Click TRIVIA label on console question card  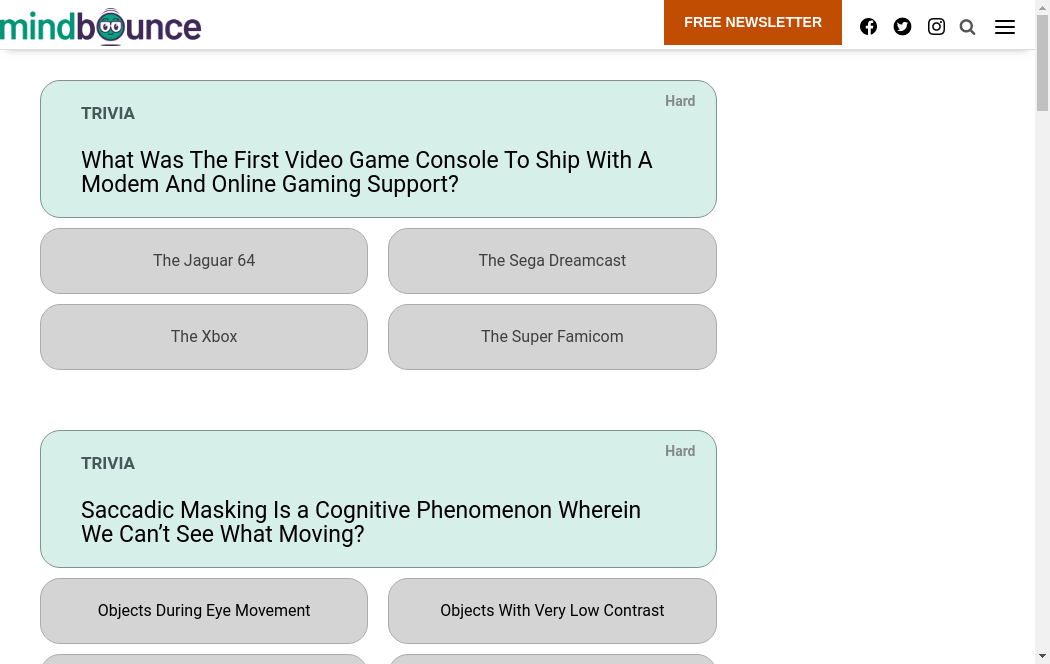click(108, 114)
